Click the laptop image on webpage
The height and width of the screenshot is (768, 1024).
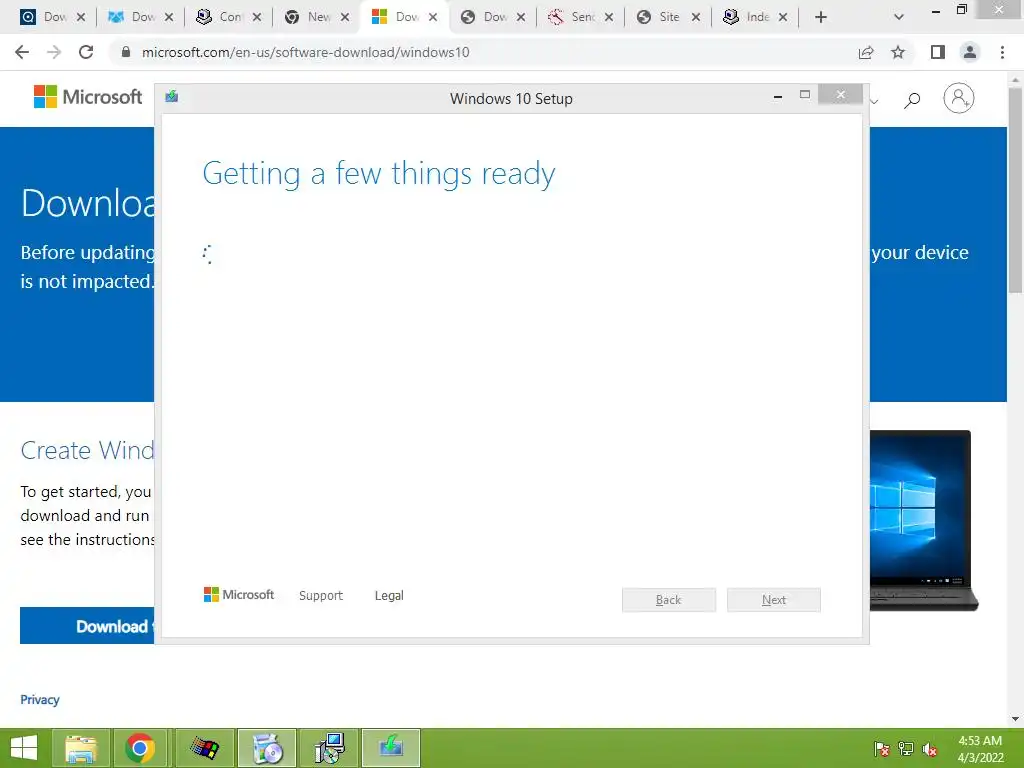923,520
